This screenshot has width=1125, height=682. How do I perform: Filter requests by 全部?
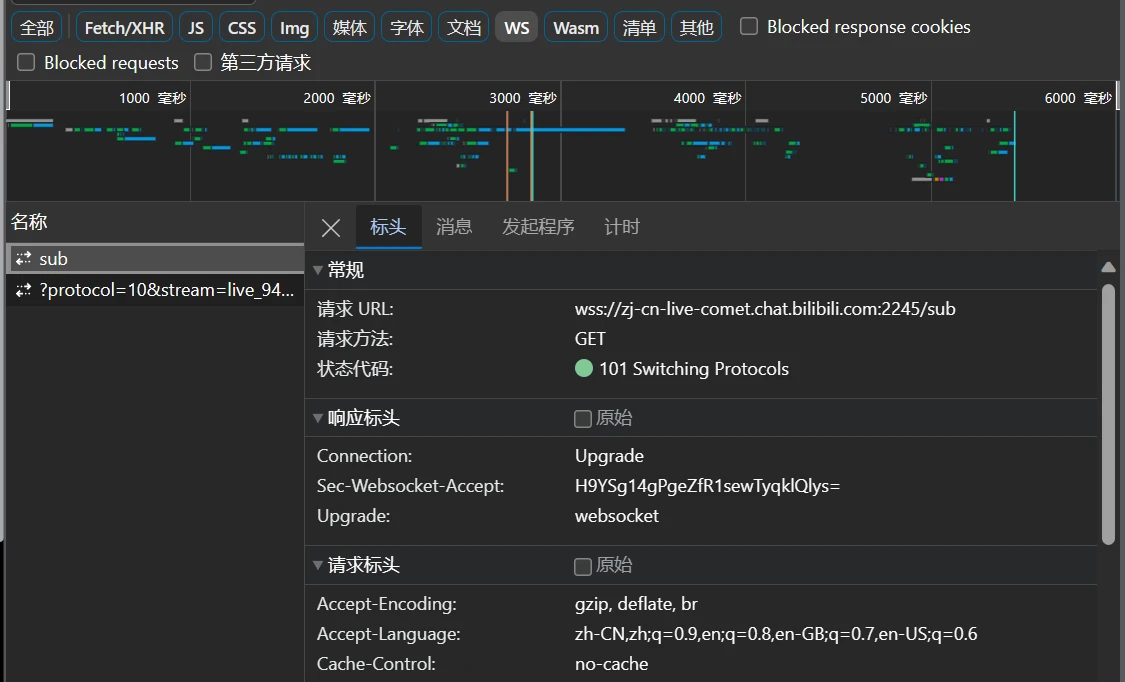(37, 28)
